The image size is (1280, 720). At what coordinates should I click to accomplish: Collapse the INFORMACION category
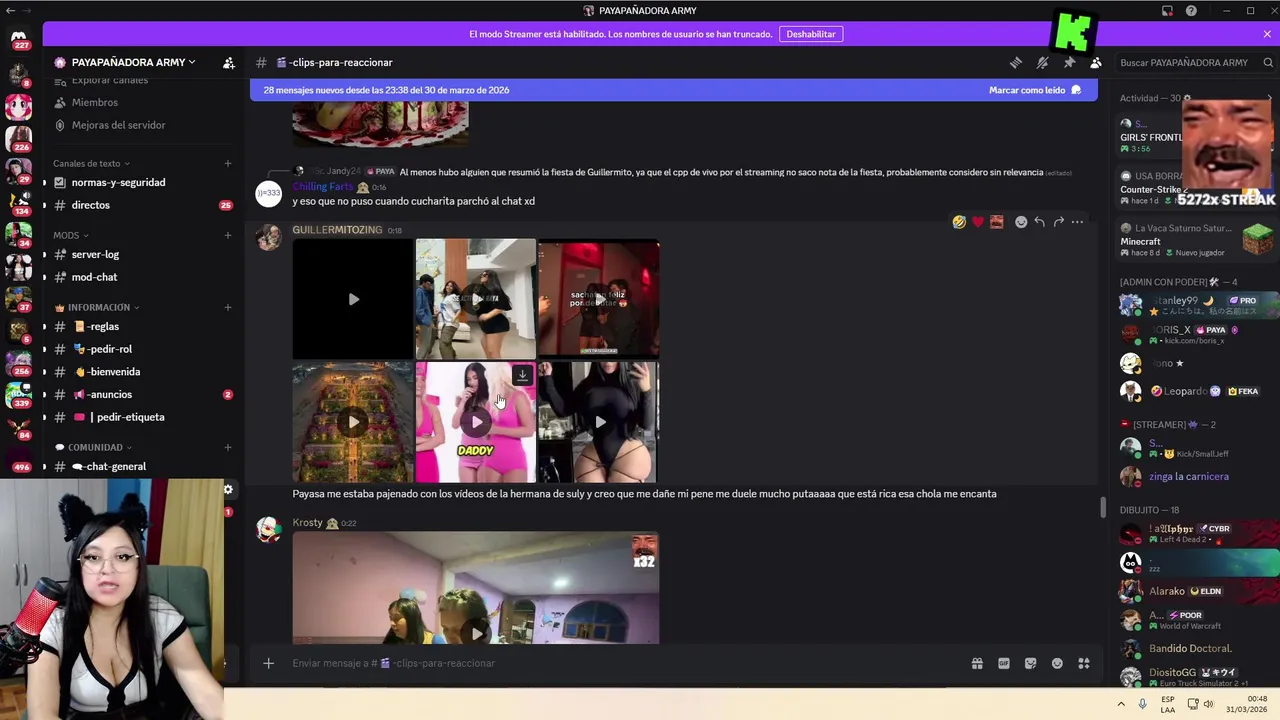97,307
